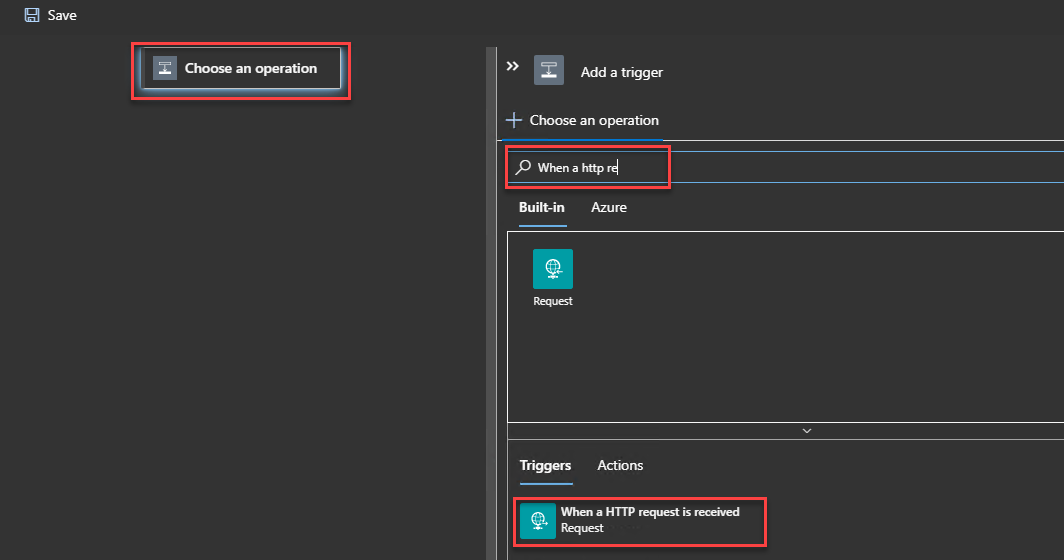Click the HTTP request trigger globe icon
Screen dimensions: 1064x560
(538, 520)
